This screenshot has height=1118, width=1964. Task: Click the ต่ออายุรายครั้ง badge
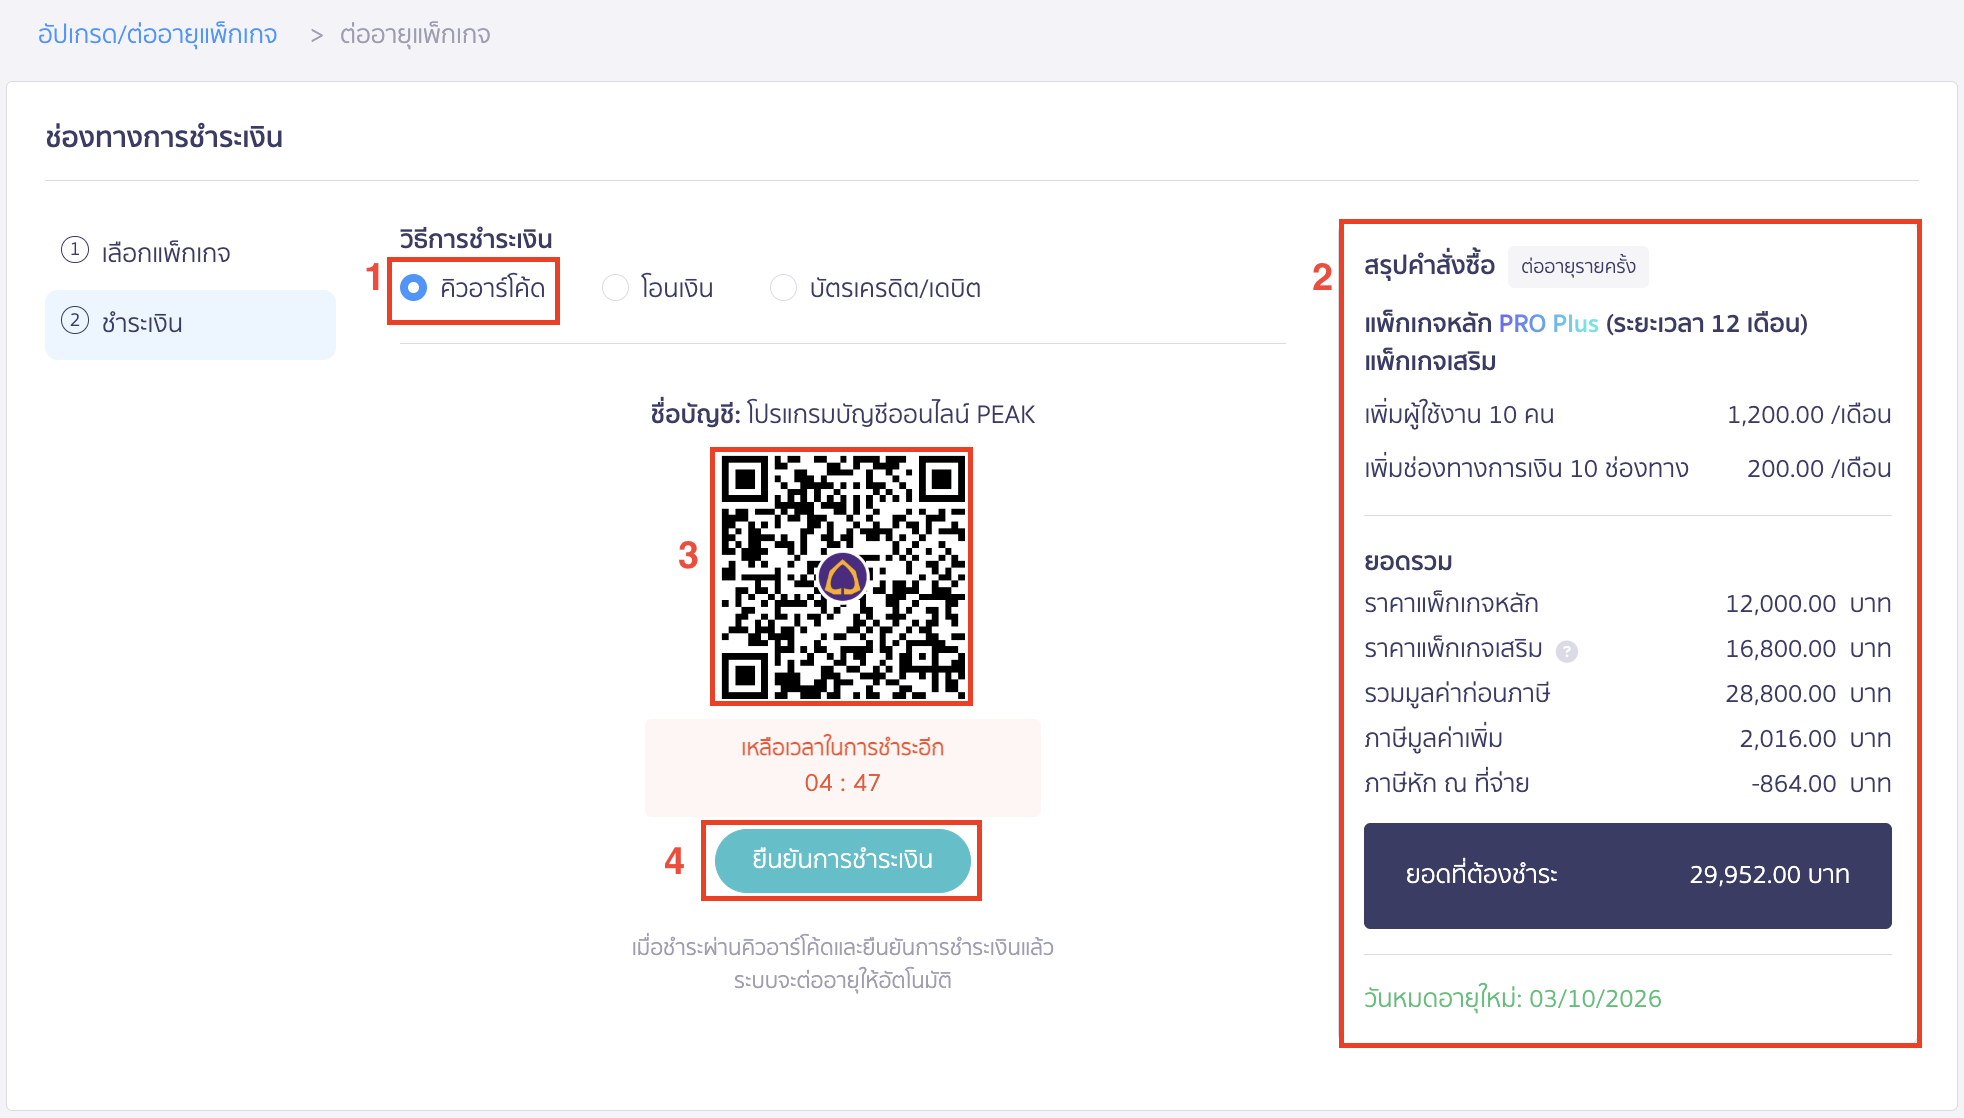coord(1578,266)
